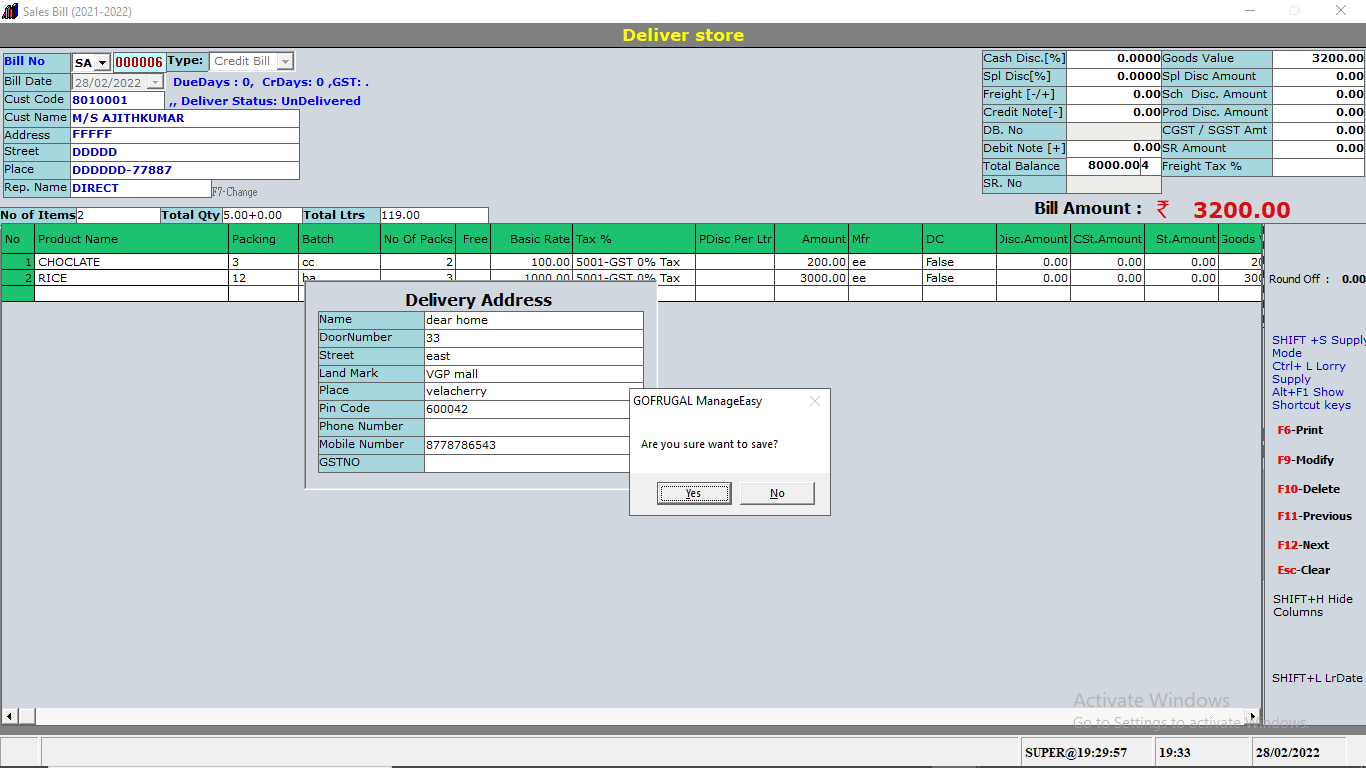
Task: Click the 200.00 amount cell for CHOCLATE
Action: point(811,262)
